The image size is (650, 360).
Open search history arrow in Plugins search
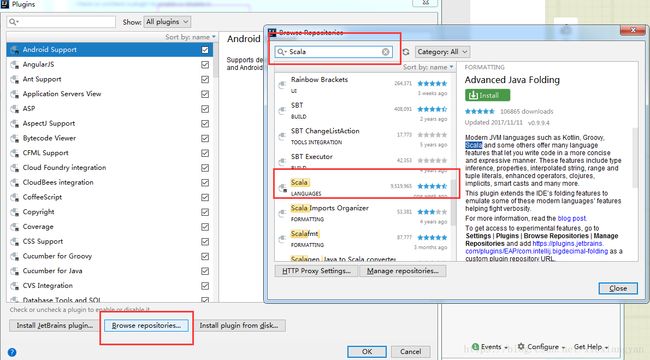coord(18,22)
